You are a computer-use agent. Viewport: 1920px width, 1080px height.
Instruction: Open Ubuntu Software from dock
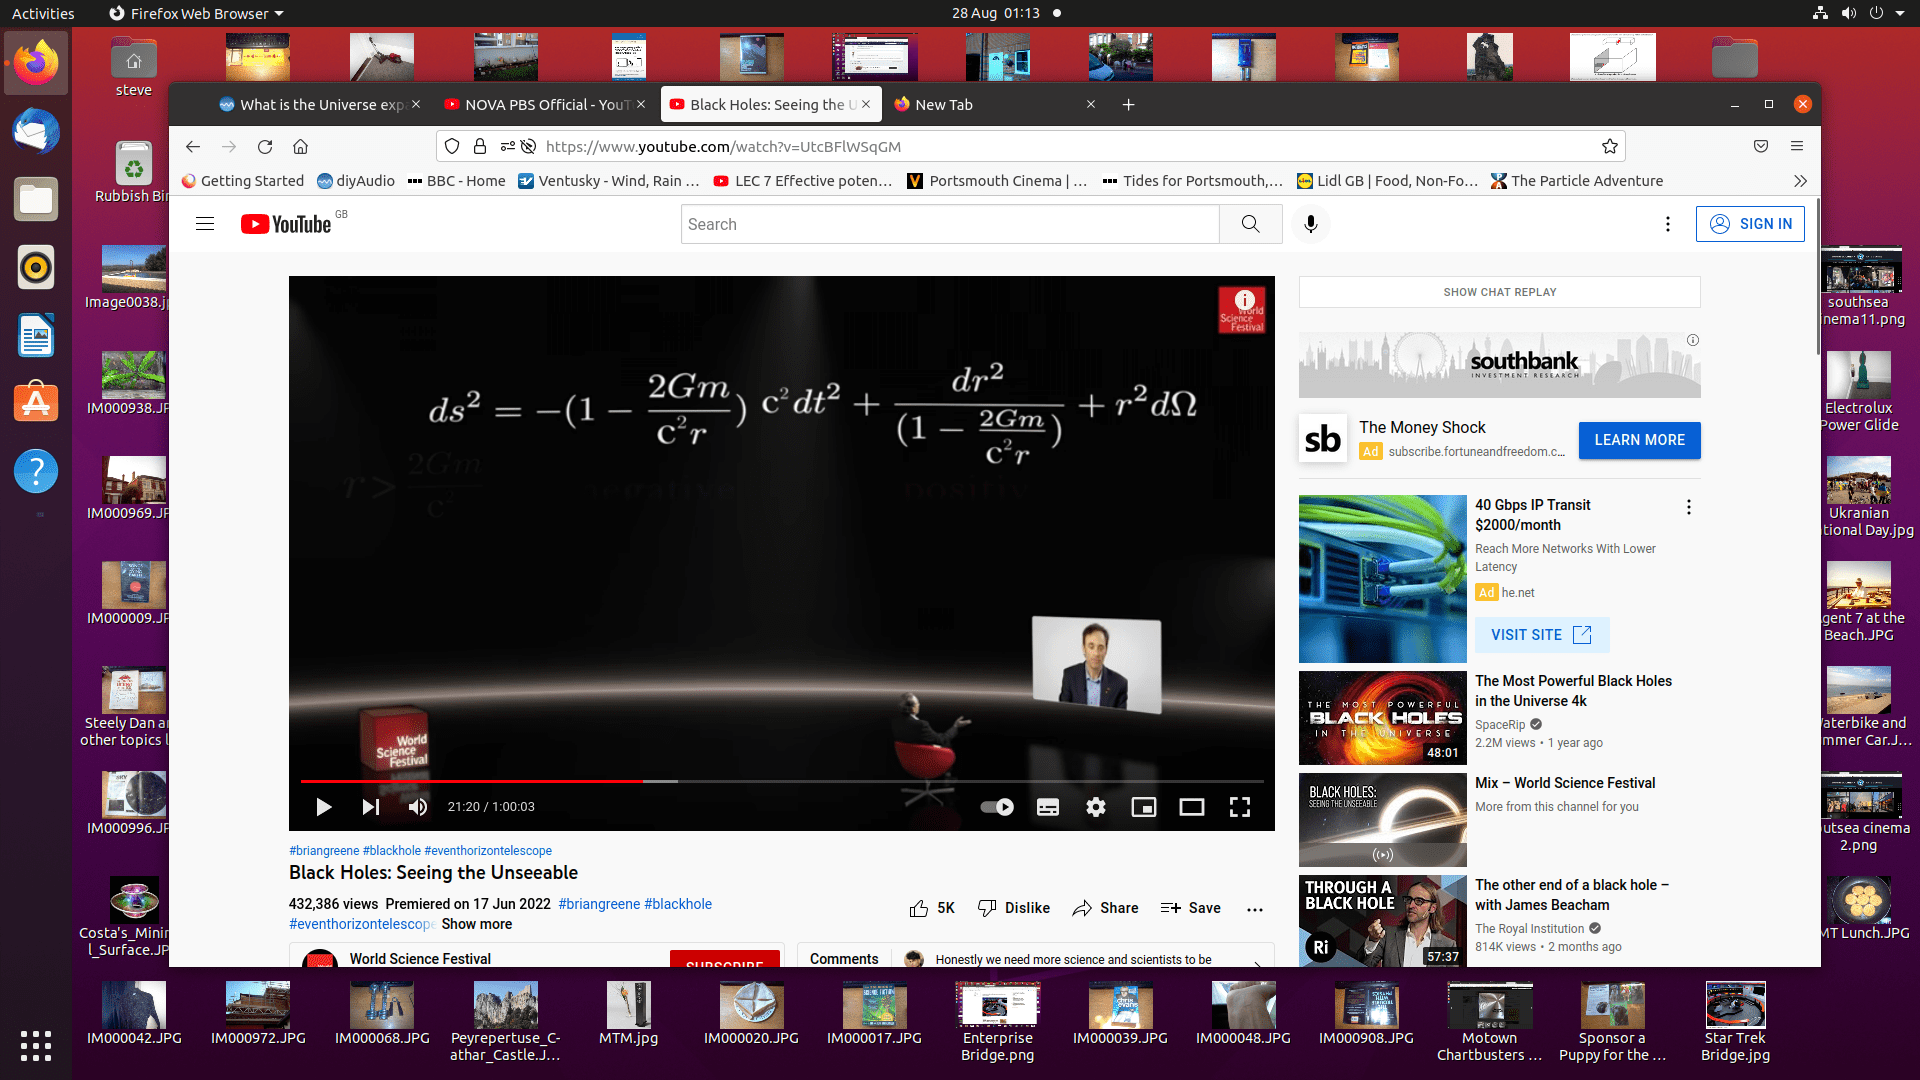click(36, 403)
